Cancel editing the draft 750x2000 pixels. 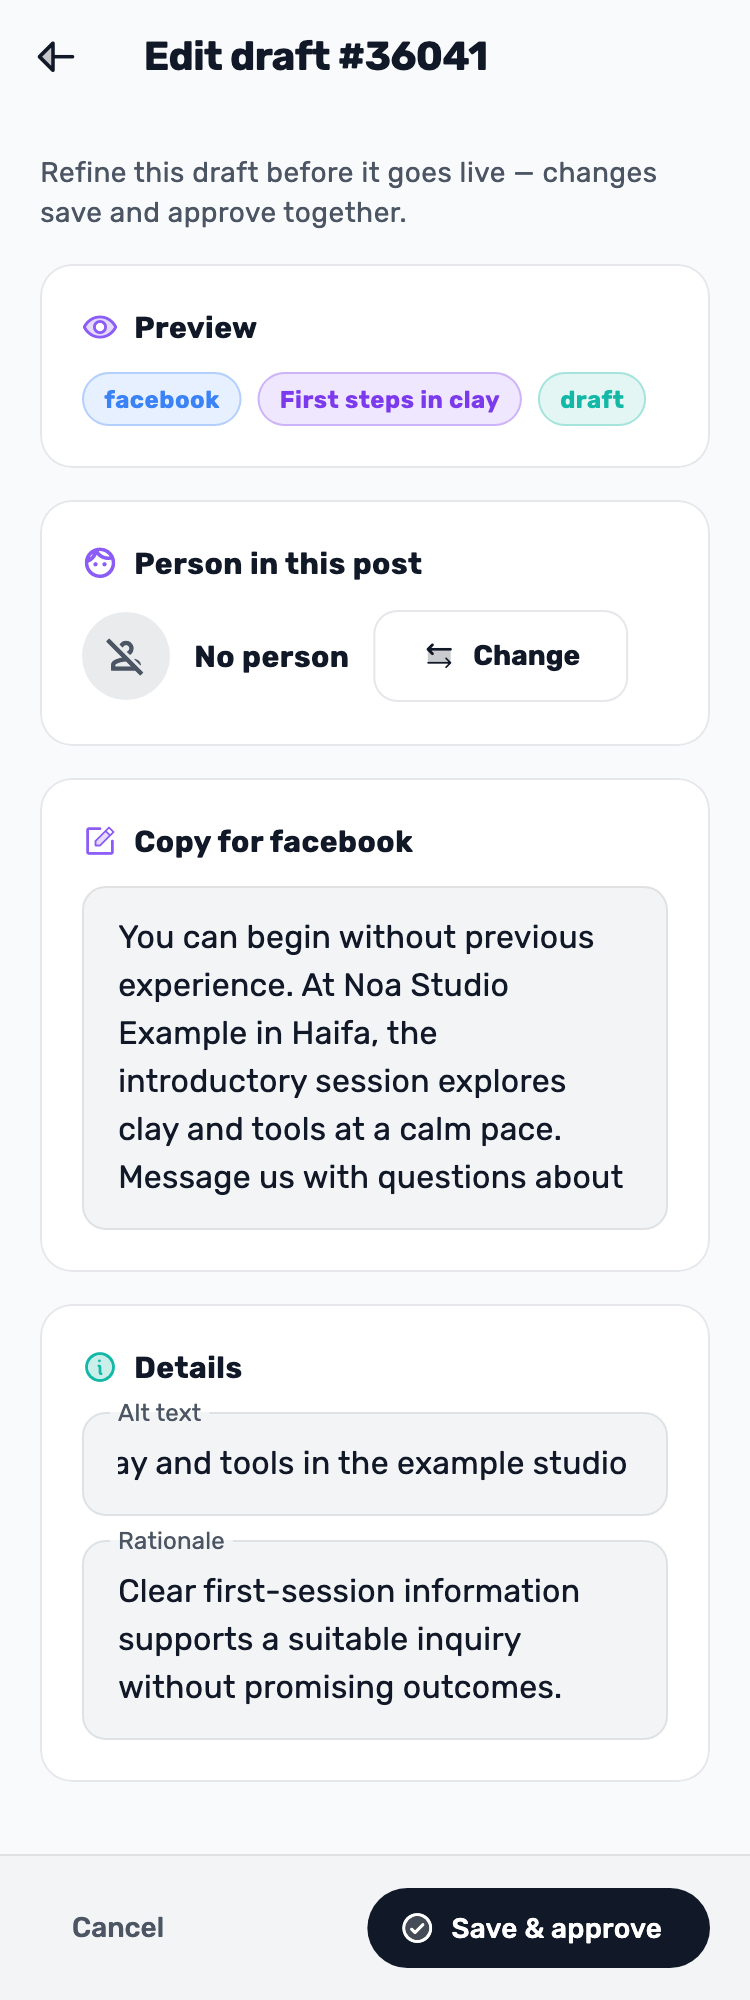118,1928
